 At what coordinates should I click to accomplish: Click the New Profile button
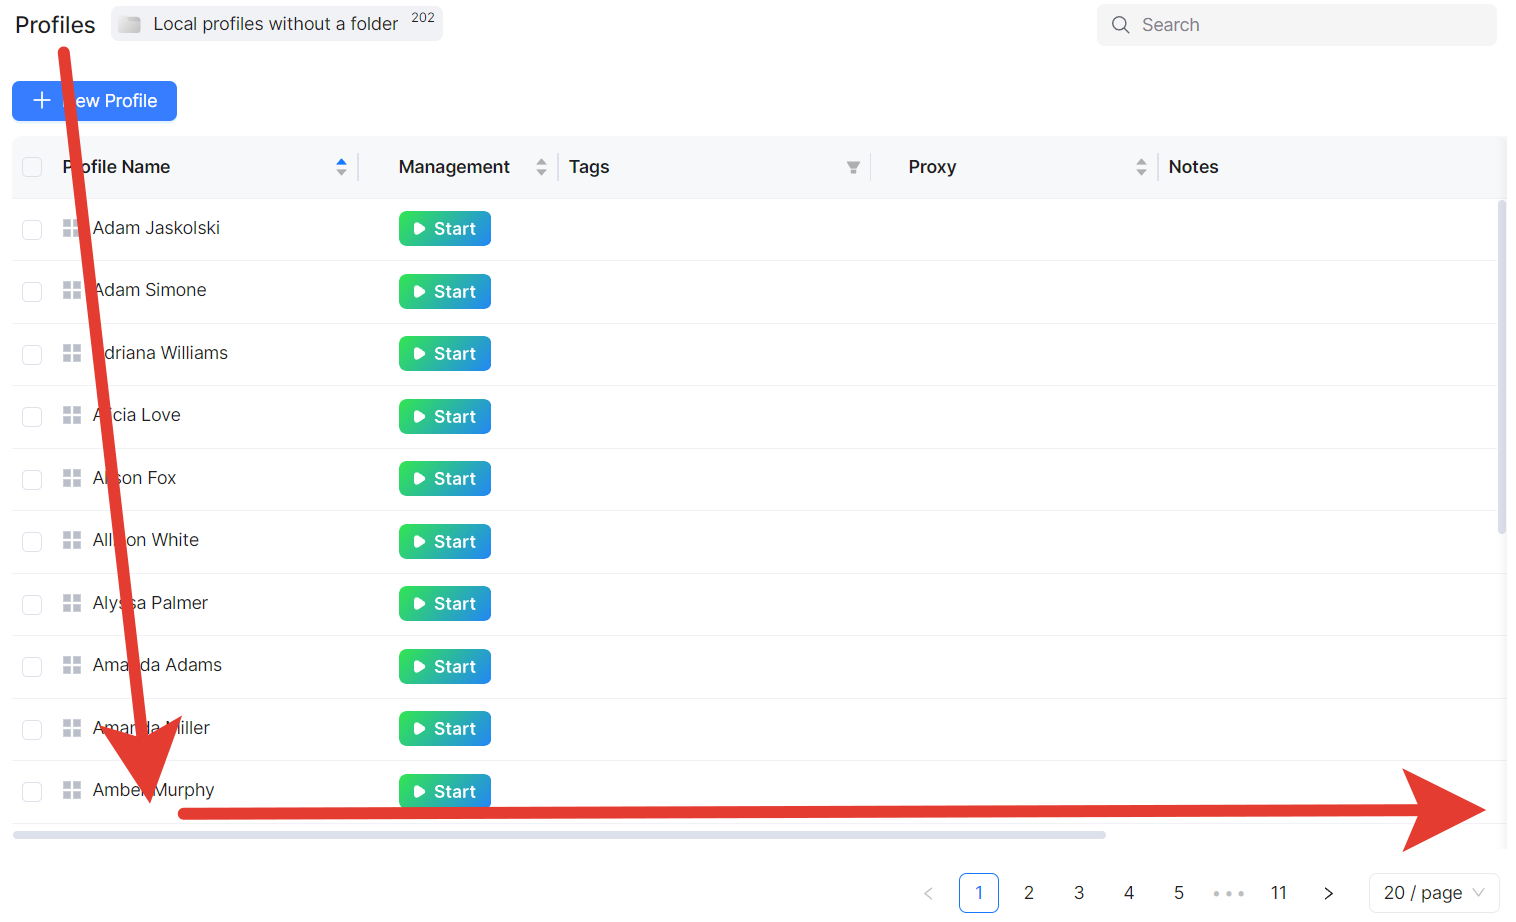coord(94,101)
